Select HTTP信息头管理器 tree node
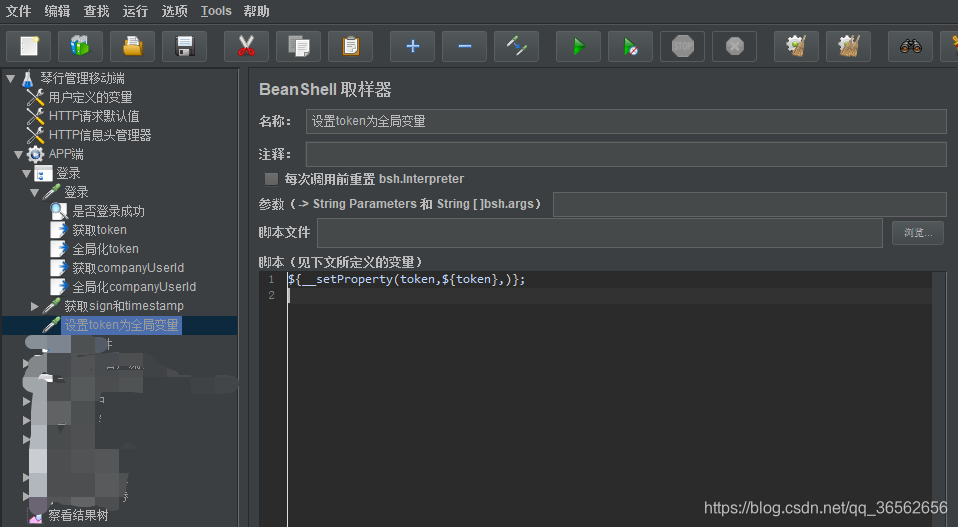This screenshot has width=958, height=527. (x=100, y=135)
